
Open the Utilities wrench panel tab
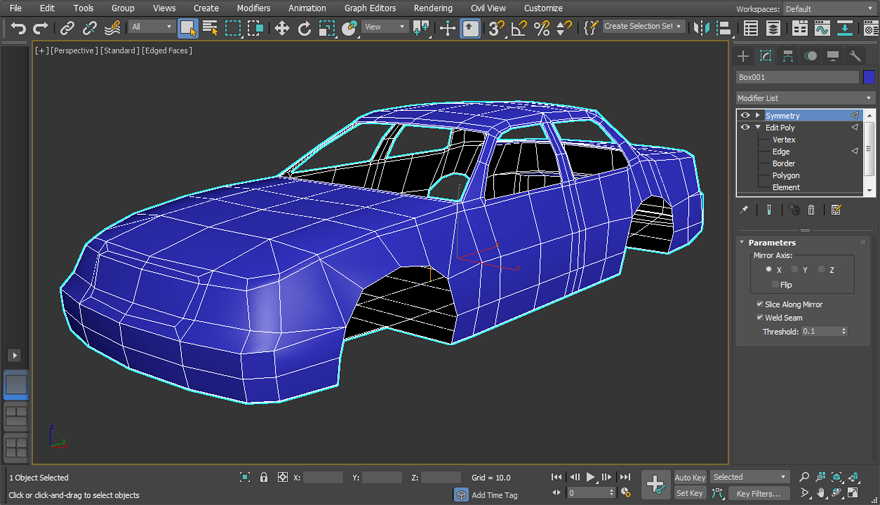click(855, 56)
